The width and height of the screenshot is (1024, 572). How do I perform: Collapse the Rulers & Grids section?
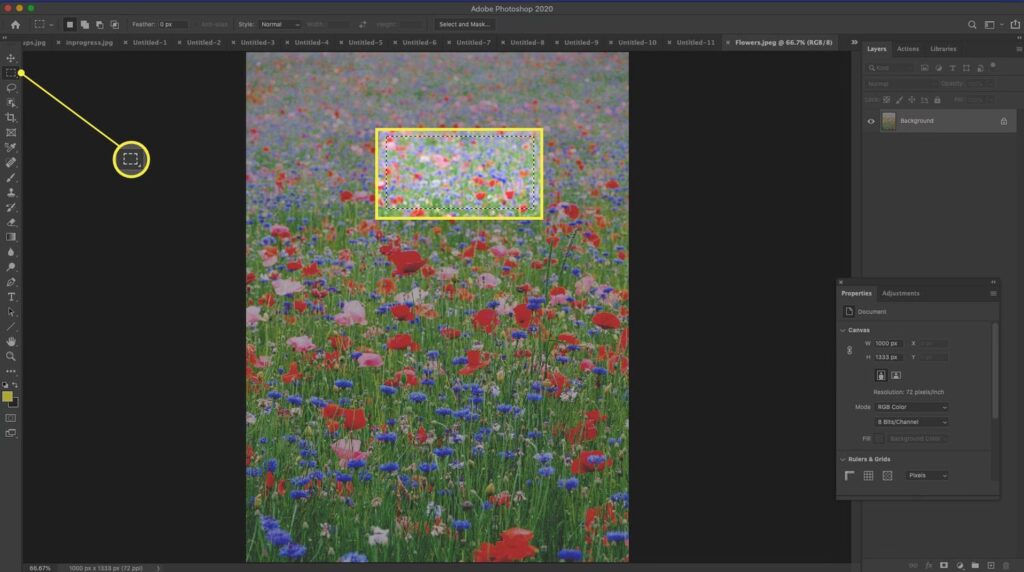coord(842,459)
